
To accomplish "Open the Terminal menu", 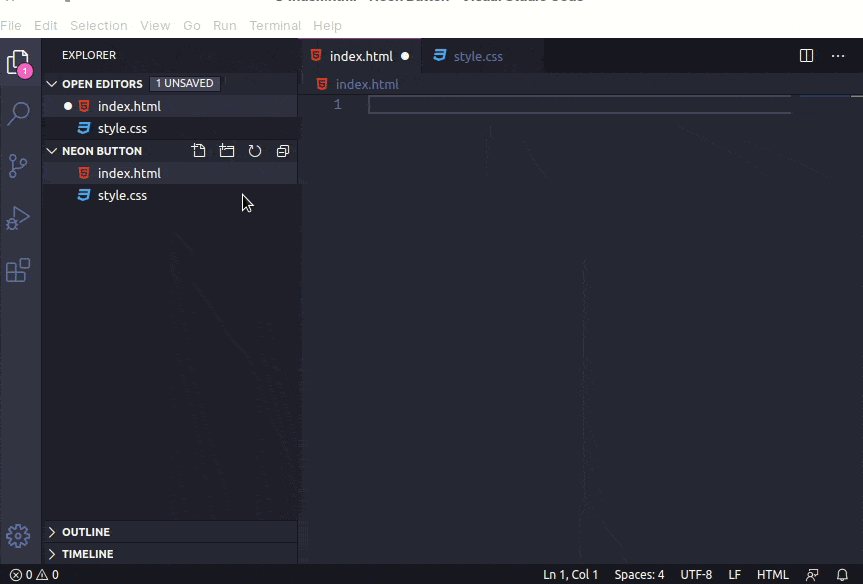I will click(275, 25).
